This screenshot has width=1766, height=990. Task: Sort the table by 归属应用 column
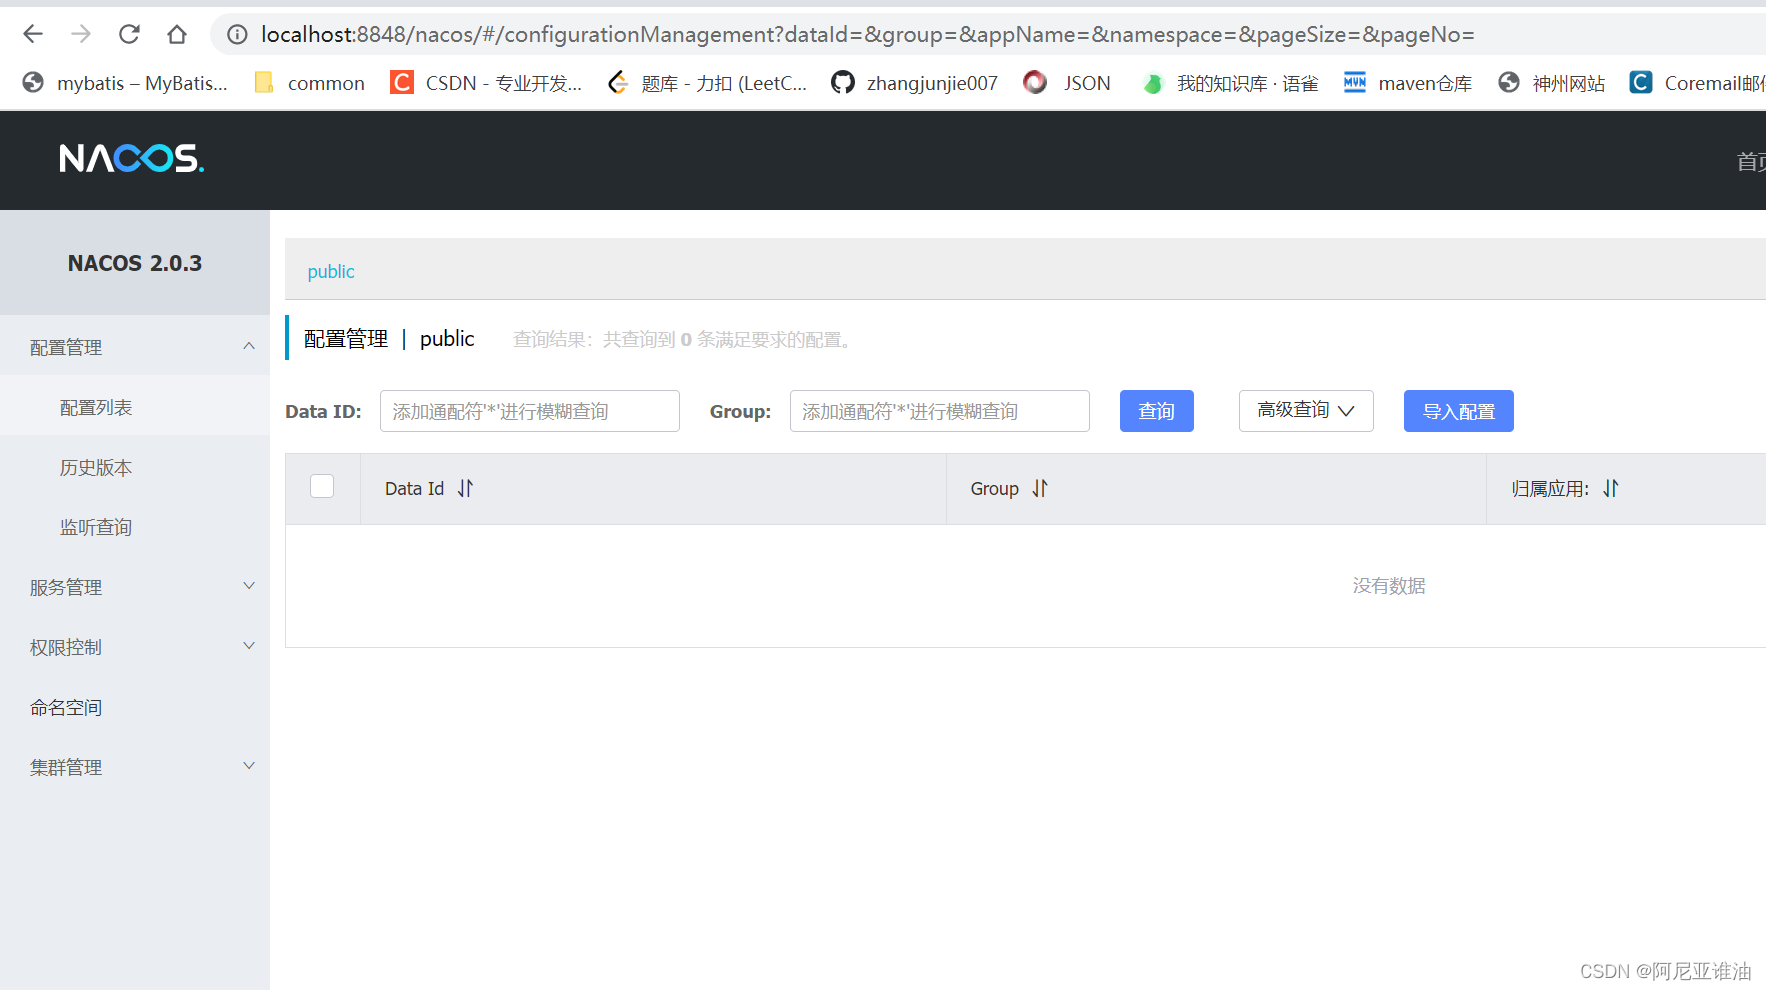(1611, 488)
